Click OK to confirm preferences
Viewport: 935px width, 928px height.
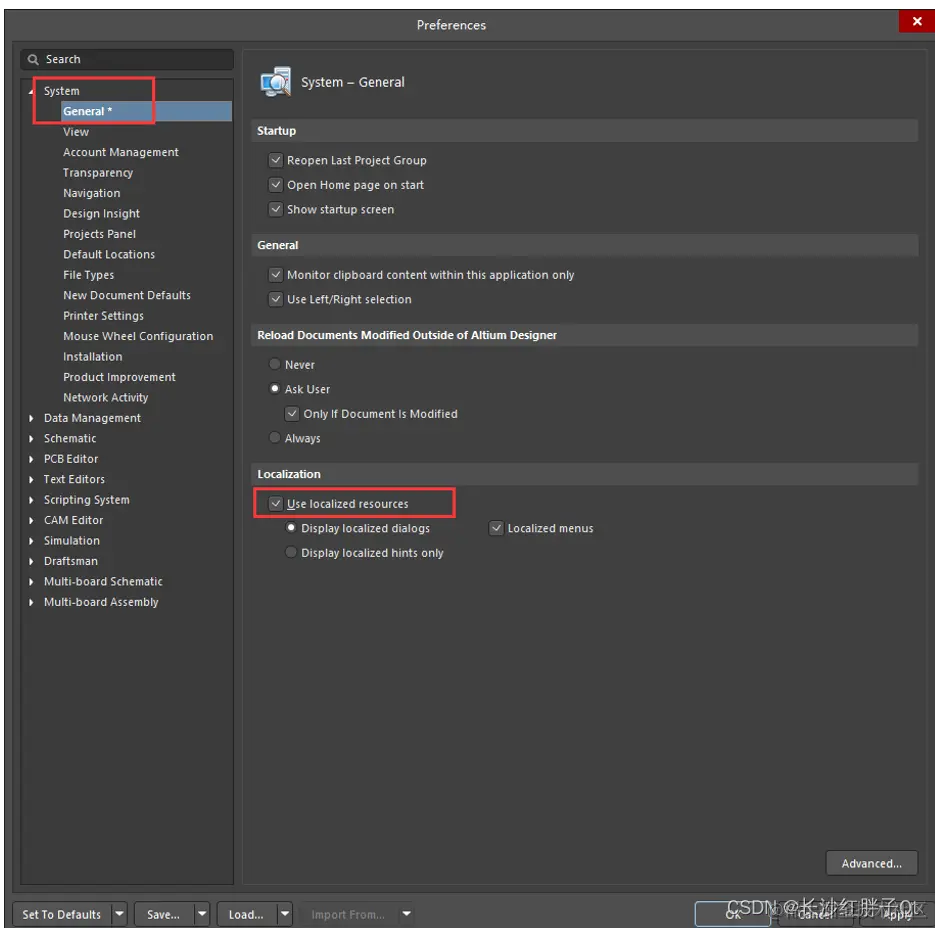733,914
